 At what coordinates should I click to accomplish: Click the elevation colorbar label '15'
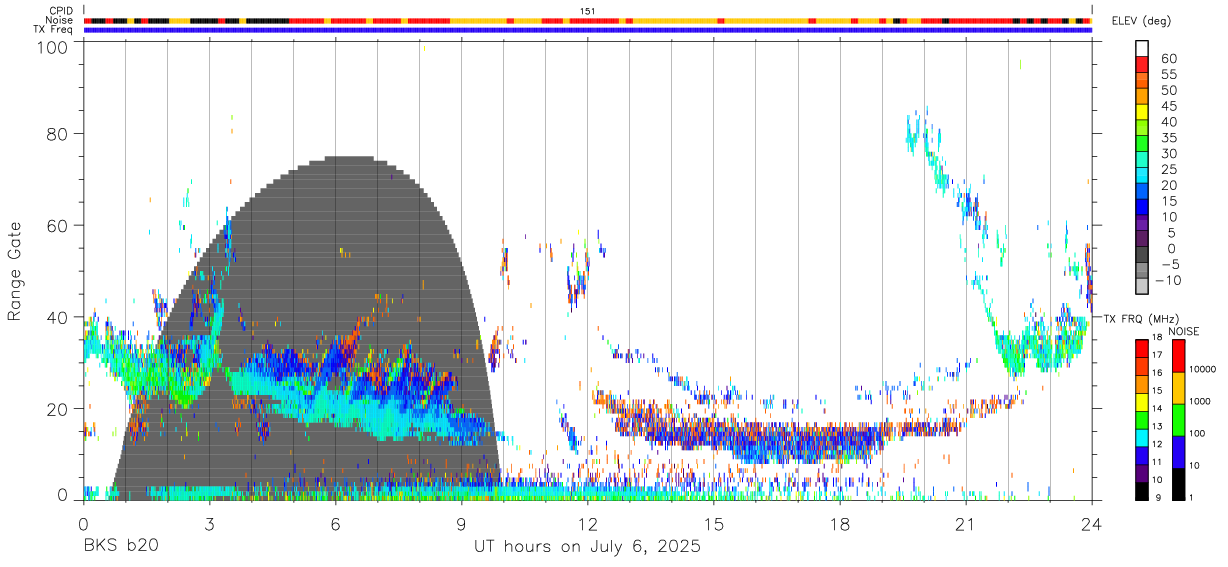1168,201
